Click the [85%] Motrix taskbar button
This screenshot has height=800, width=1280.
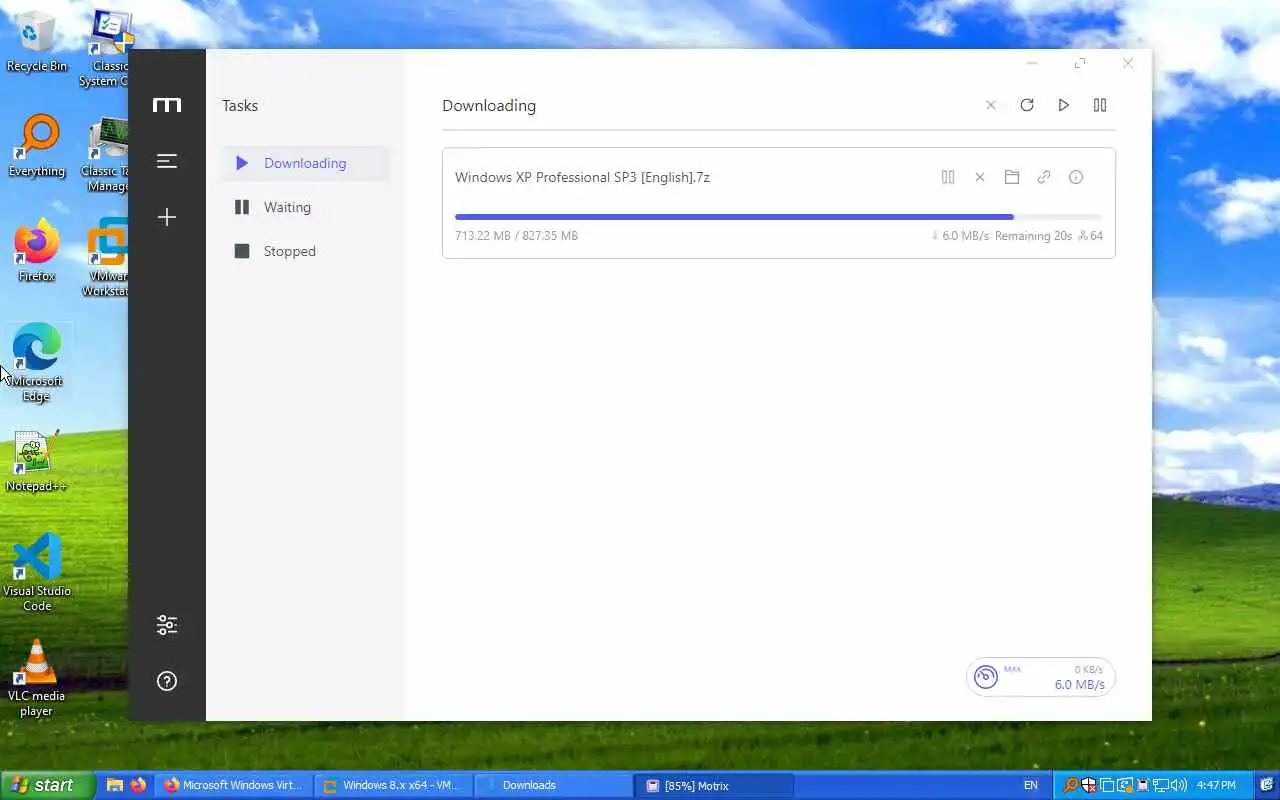point(713,785)
